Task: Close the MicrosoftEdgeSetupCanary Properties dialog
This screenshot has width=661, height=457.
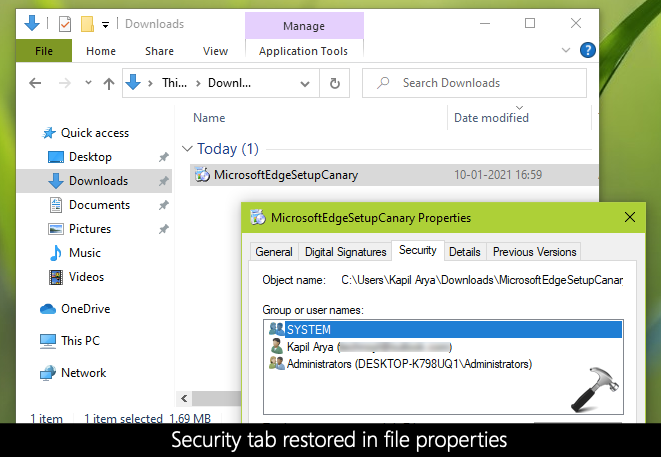Action: tap(630, 217)
